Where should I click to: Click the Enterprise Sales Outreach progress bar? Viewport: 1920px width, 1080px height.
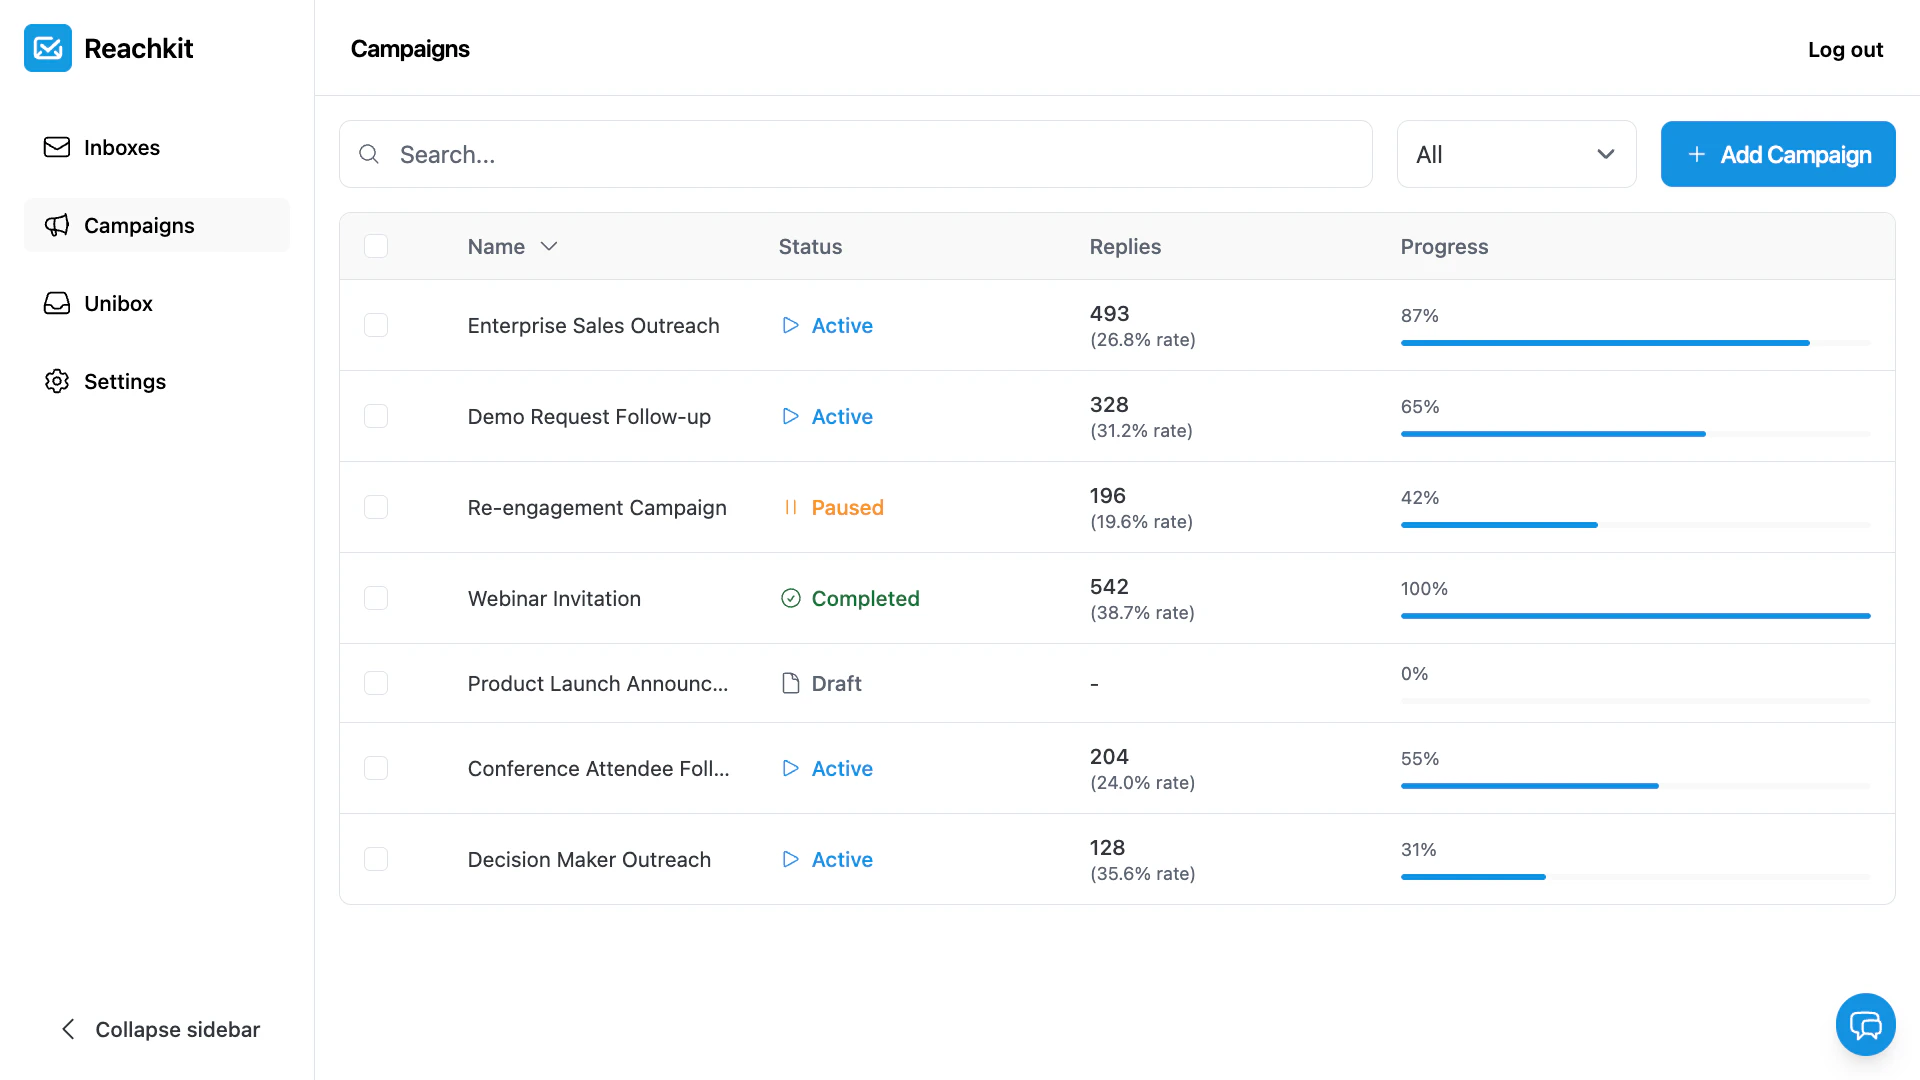(1635, 343)
